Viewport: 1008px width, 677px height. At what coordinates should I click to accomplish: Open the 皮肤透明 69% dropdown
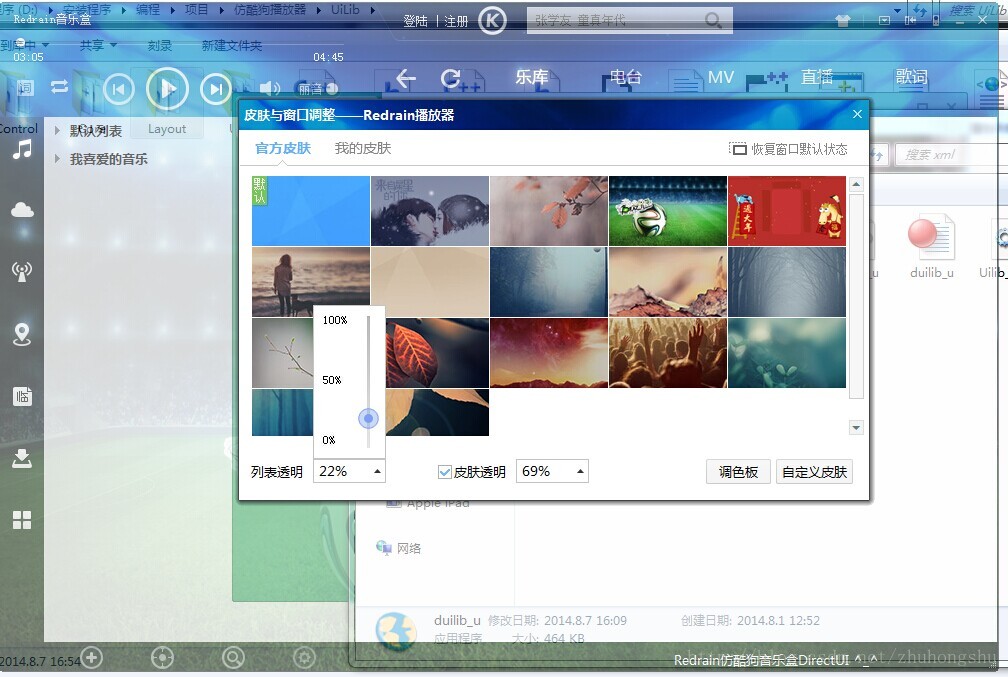click(x=552, y=471)
